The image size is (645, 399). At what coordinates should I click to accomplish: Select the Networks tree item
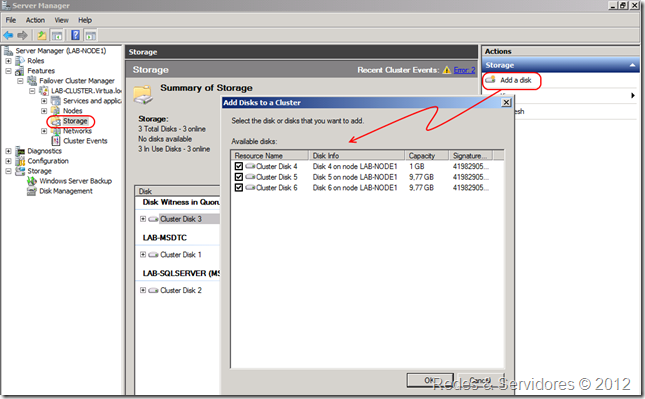click(x=77, y=131)
